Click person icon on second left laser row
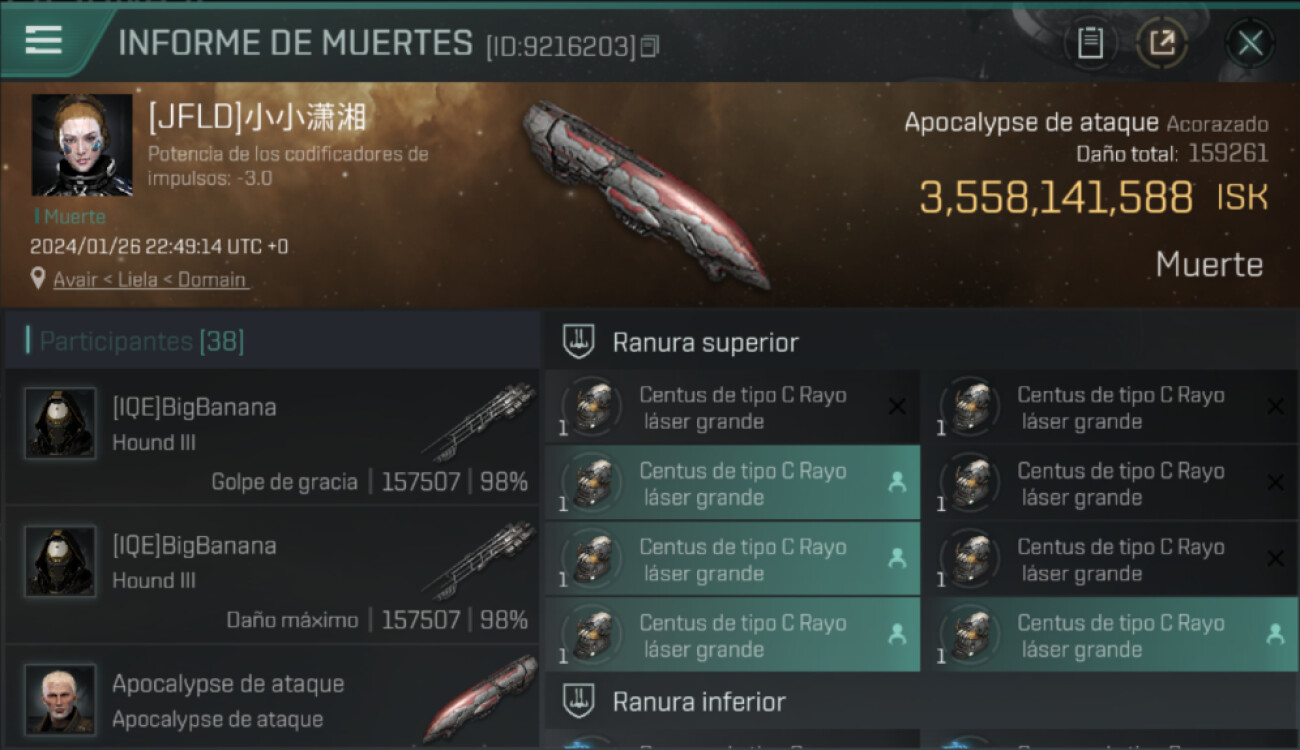This screenshot has height=750, width=1300. click(x=897, y=482)
